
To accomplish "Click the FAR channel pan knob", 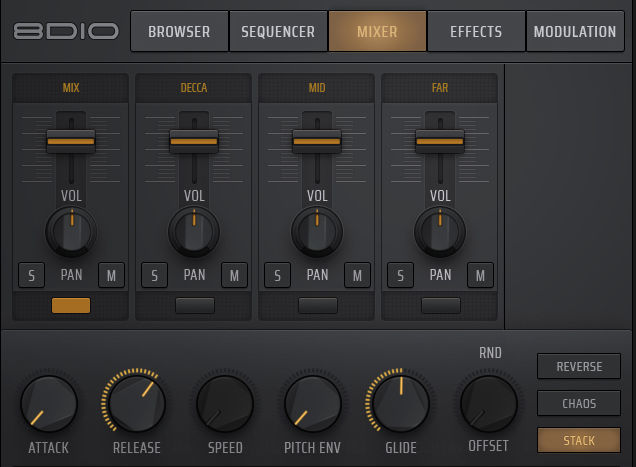I will tap(440, 232).
